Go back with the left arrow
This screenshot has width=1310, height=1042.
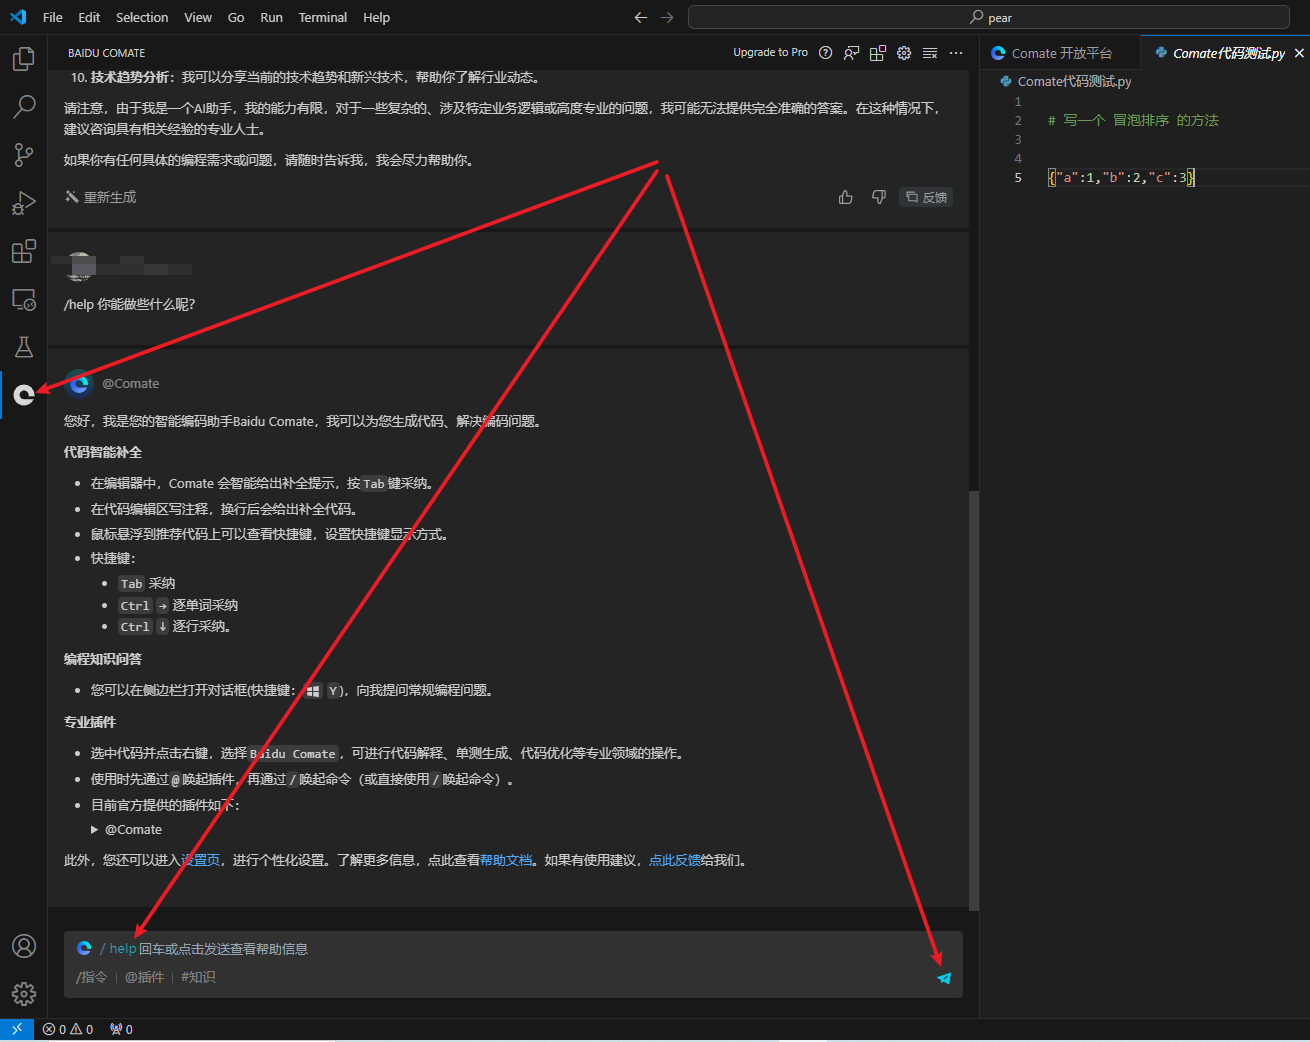click(x=641, y=17)
